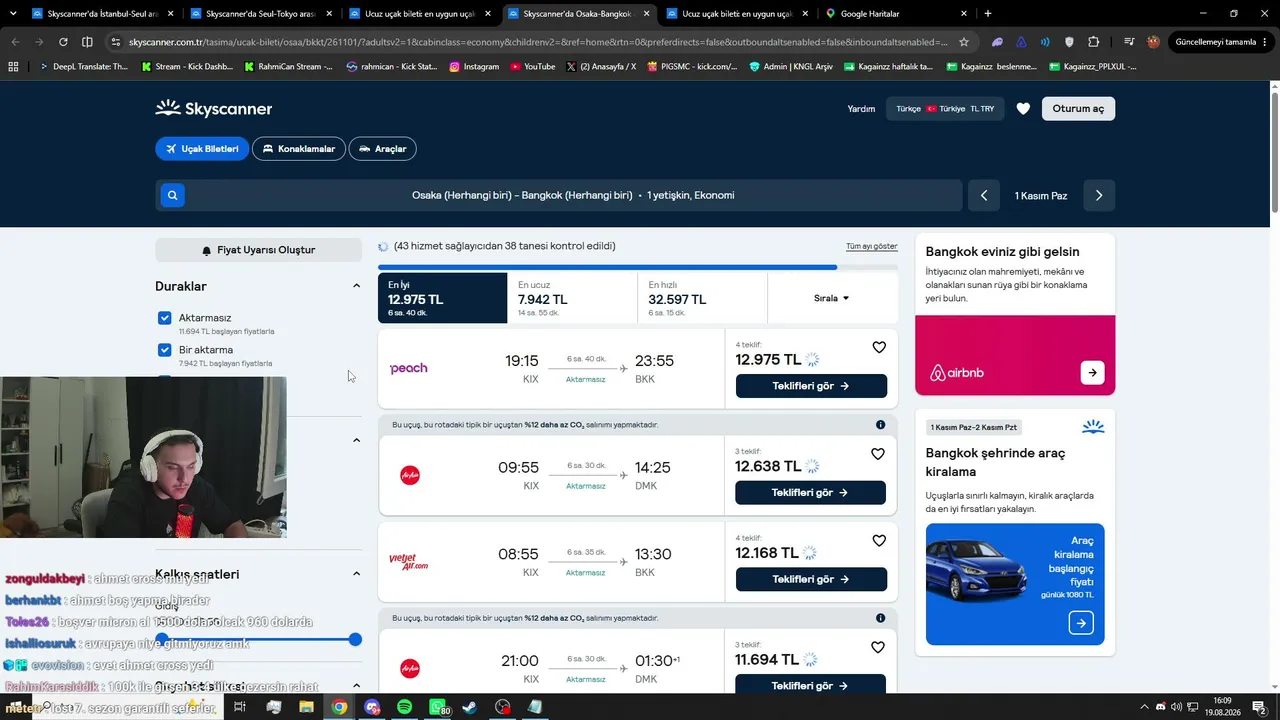
Task: Switch to Araçlar tab
Action: pos(383,149)
